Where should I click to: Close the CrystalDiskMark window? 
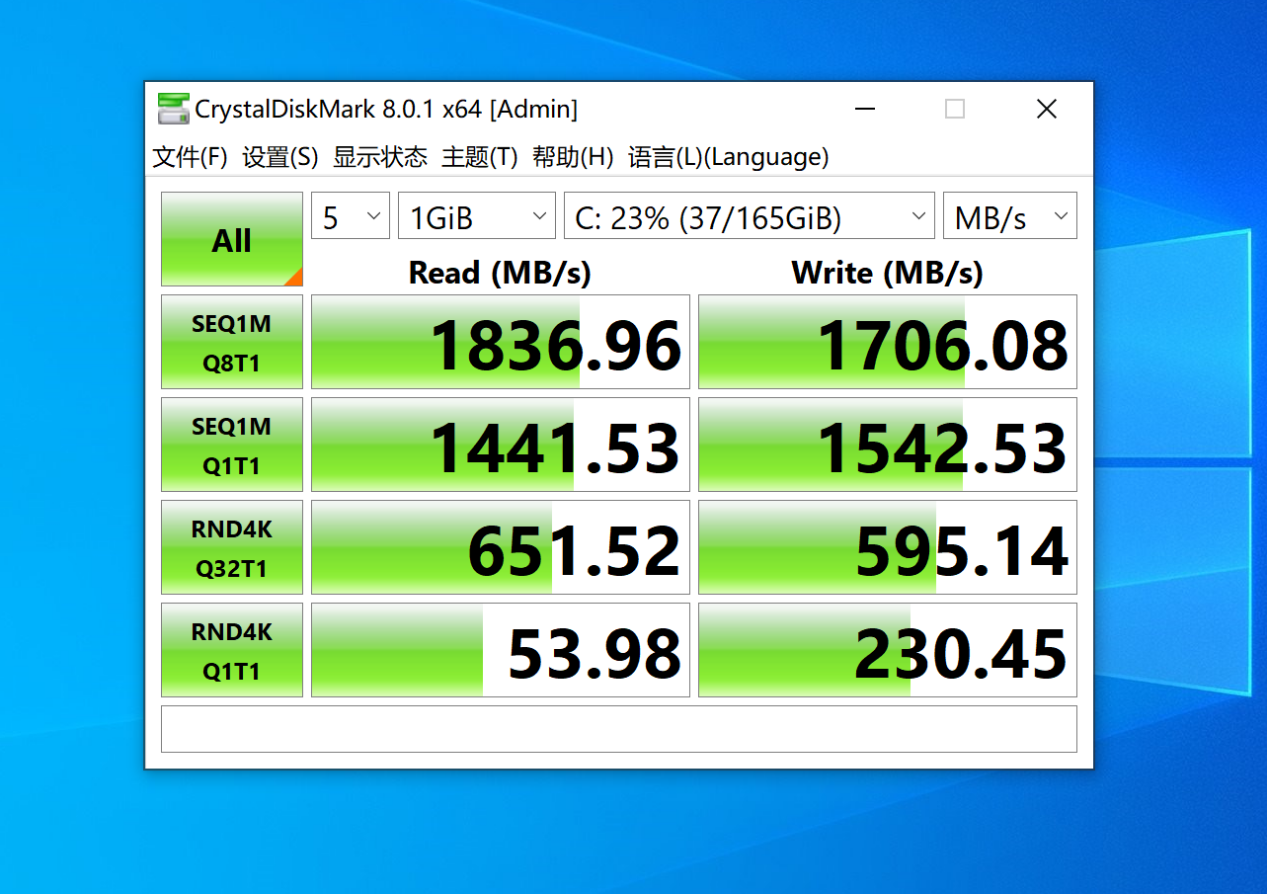1046,109
